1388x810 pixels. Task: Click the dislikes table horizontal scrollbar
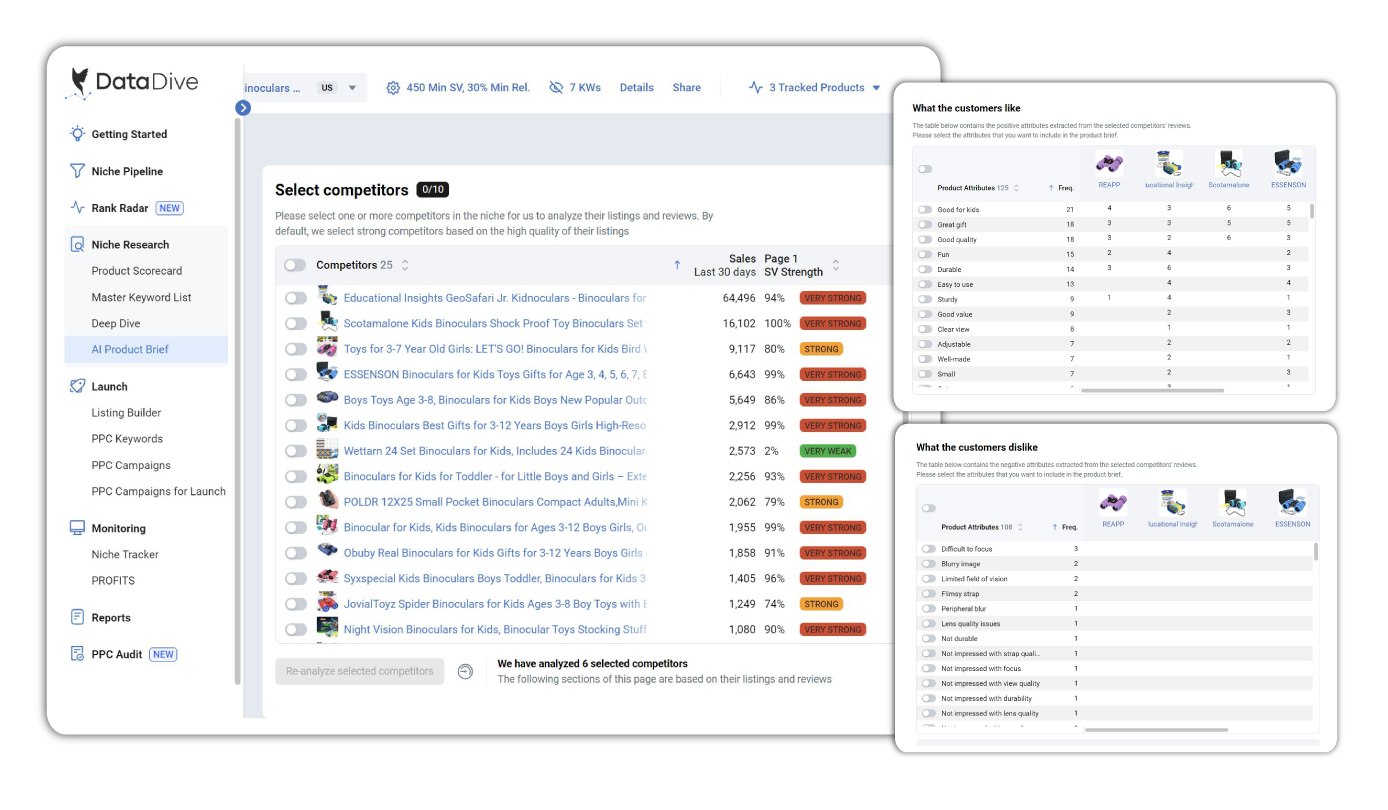point(1157,730)
